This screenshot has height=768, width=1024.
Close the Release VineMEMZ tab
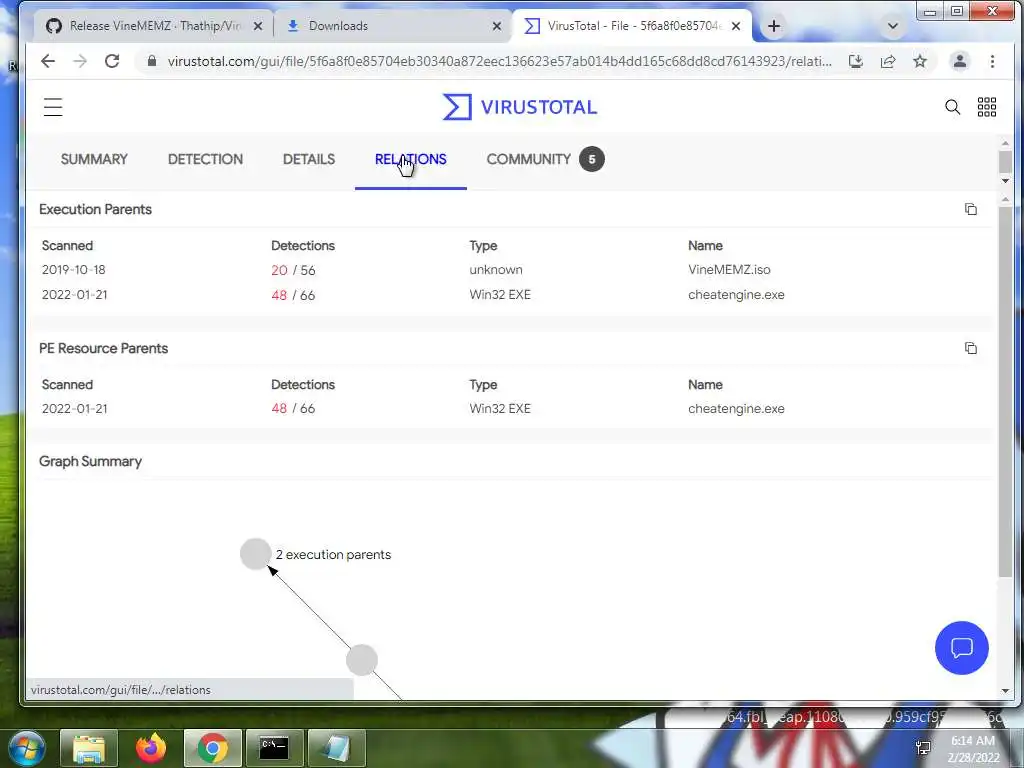click(x=258, y=26)
